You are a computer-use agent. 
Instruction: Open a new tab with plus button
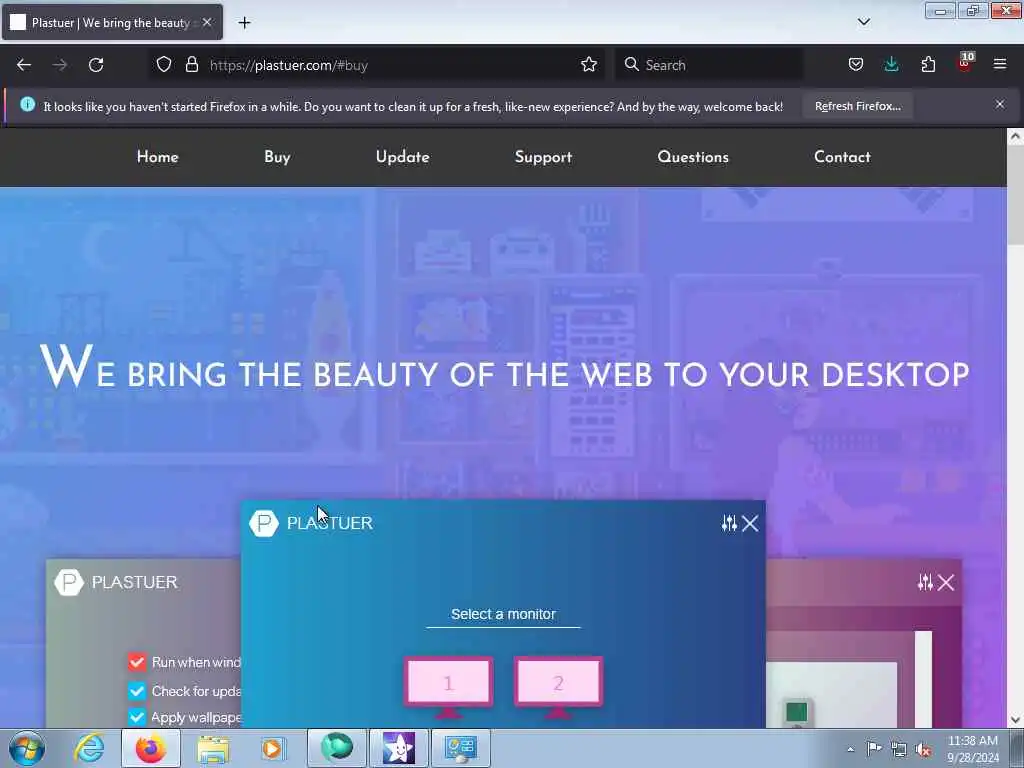244,23
